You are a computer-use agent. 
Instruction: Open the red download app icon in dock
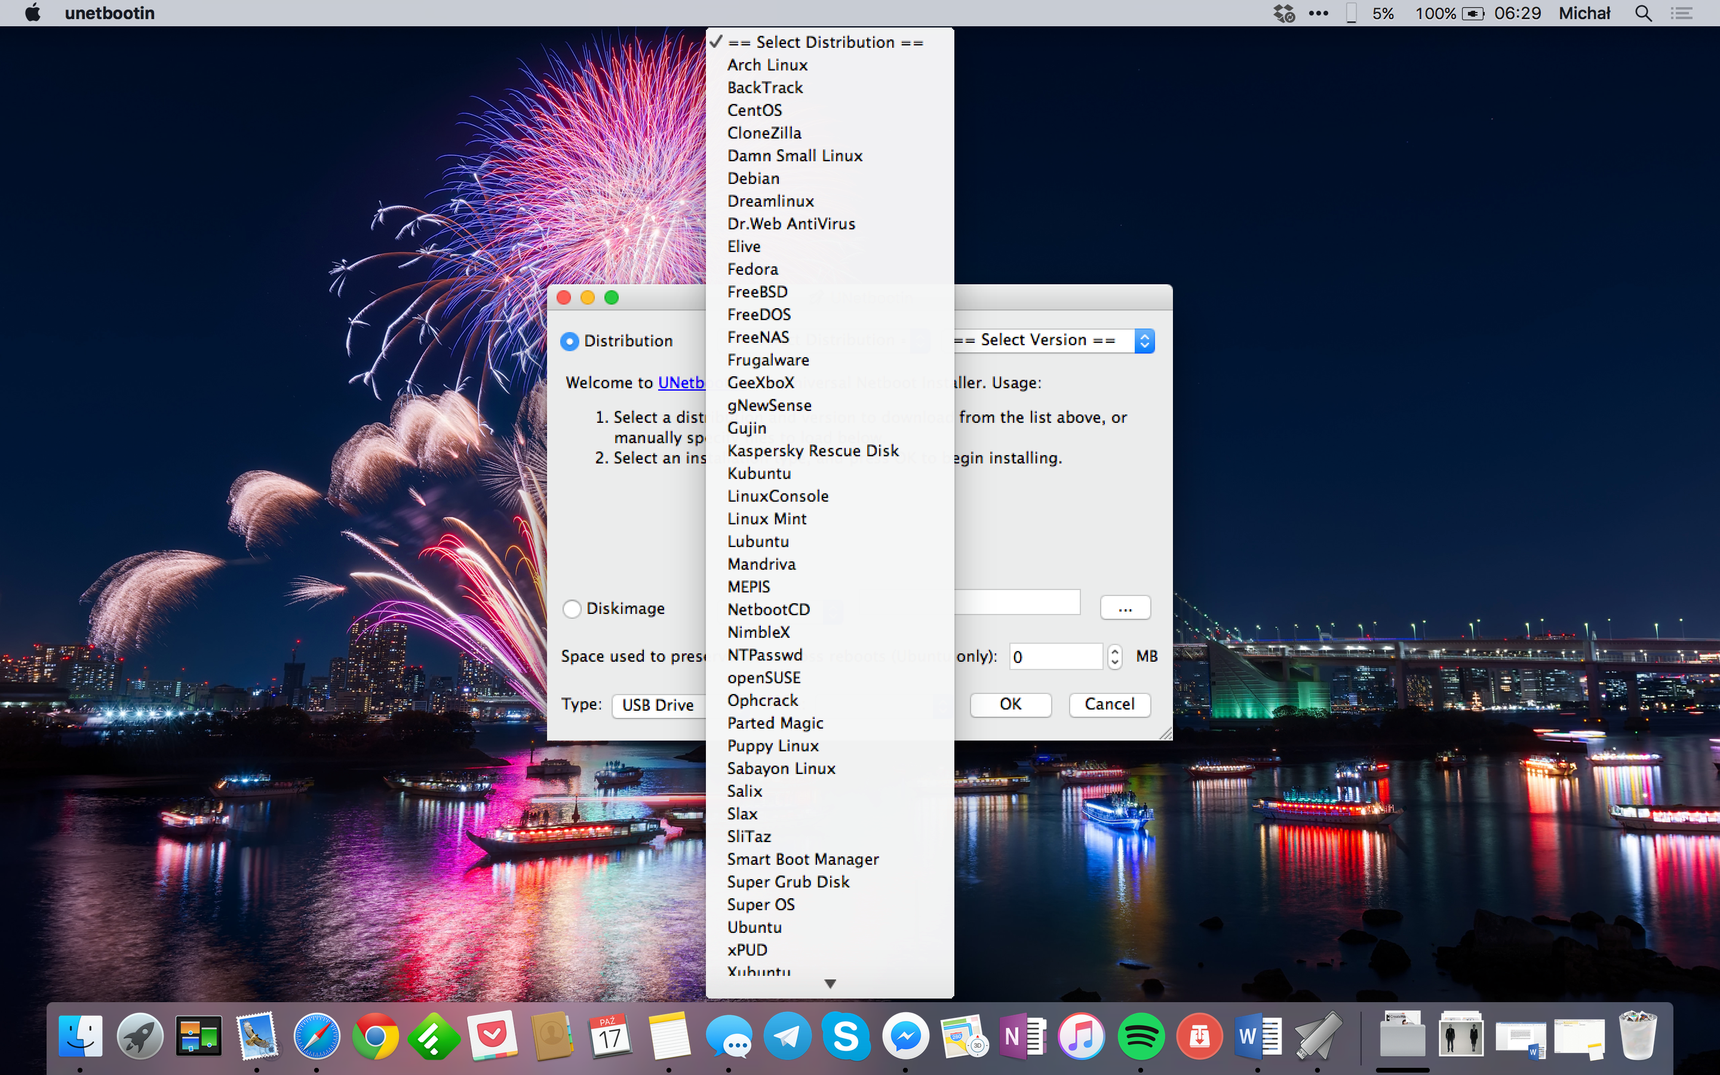[x=1200, y=1036]
